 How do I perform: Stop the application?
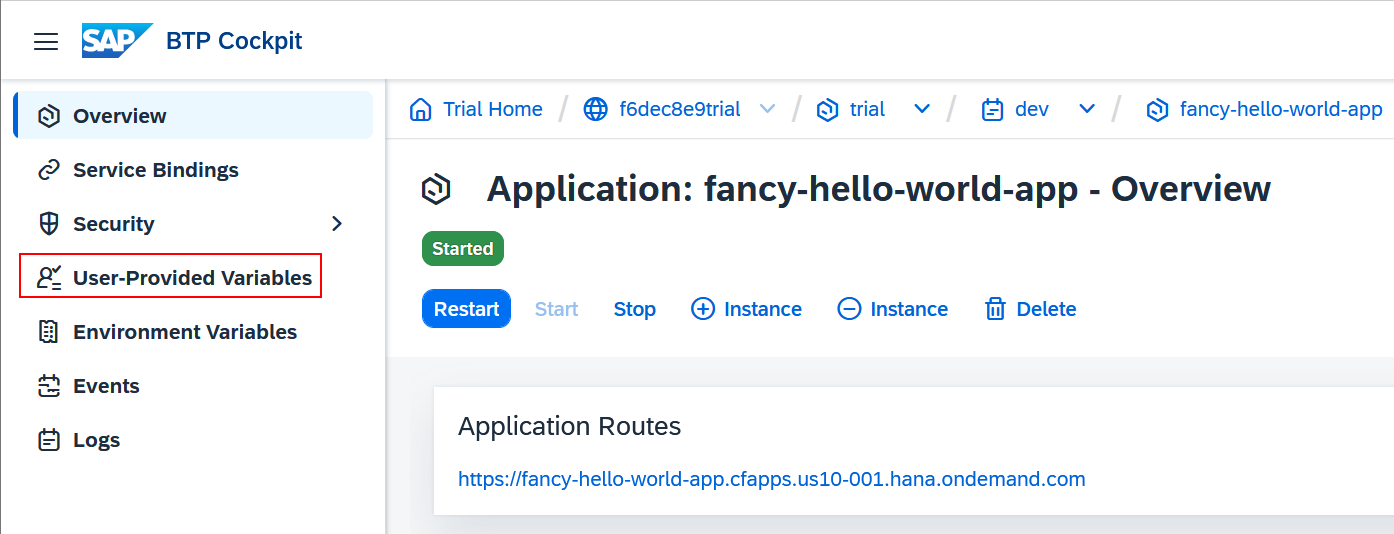click(635, 309)
